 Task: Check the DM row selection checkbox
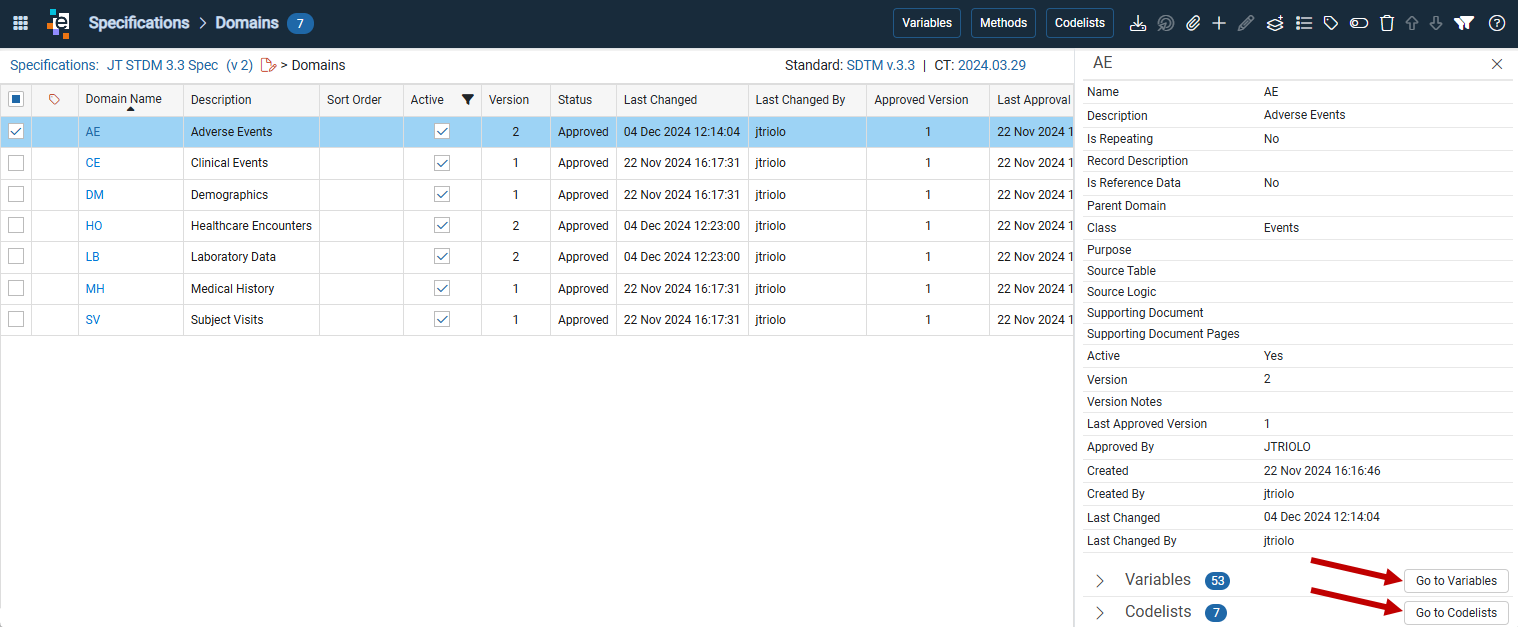(16, 194)
